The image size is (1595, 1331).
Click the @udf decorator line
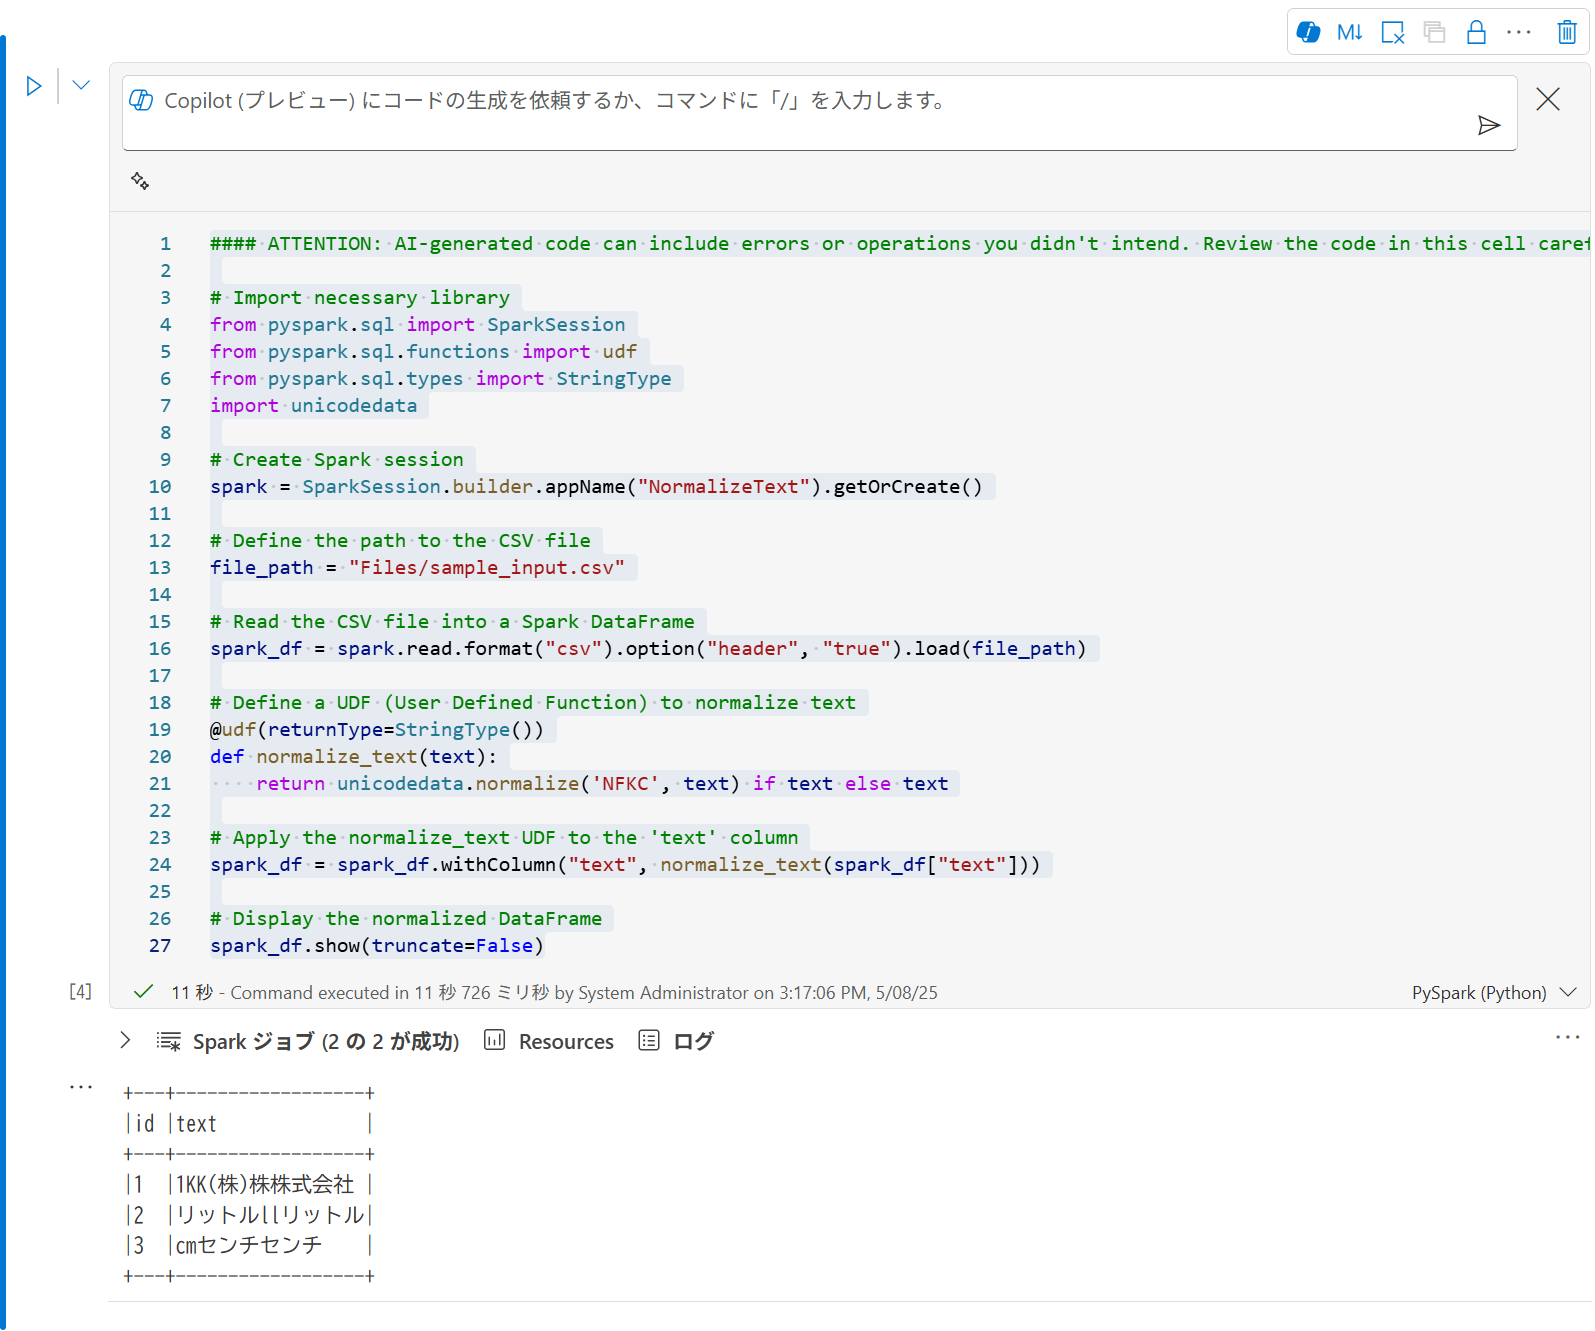[x=377, y=730]
